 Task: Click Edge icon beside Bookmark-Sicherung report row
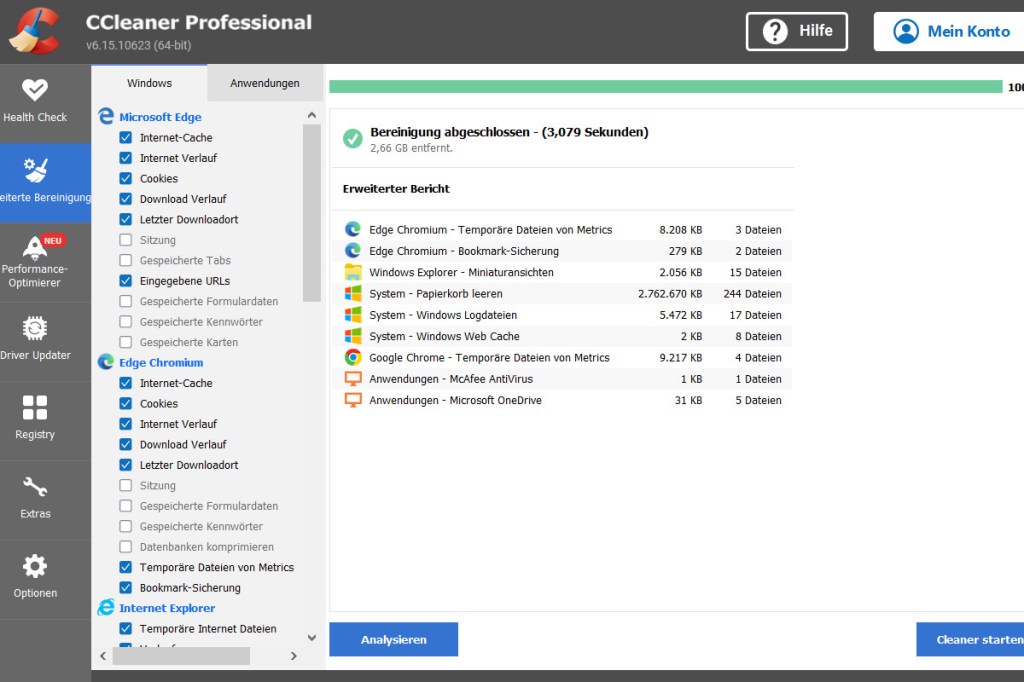pos(353,251)
